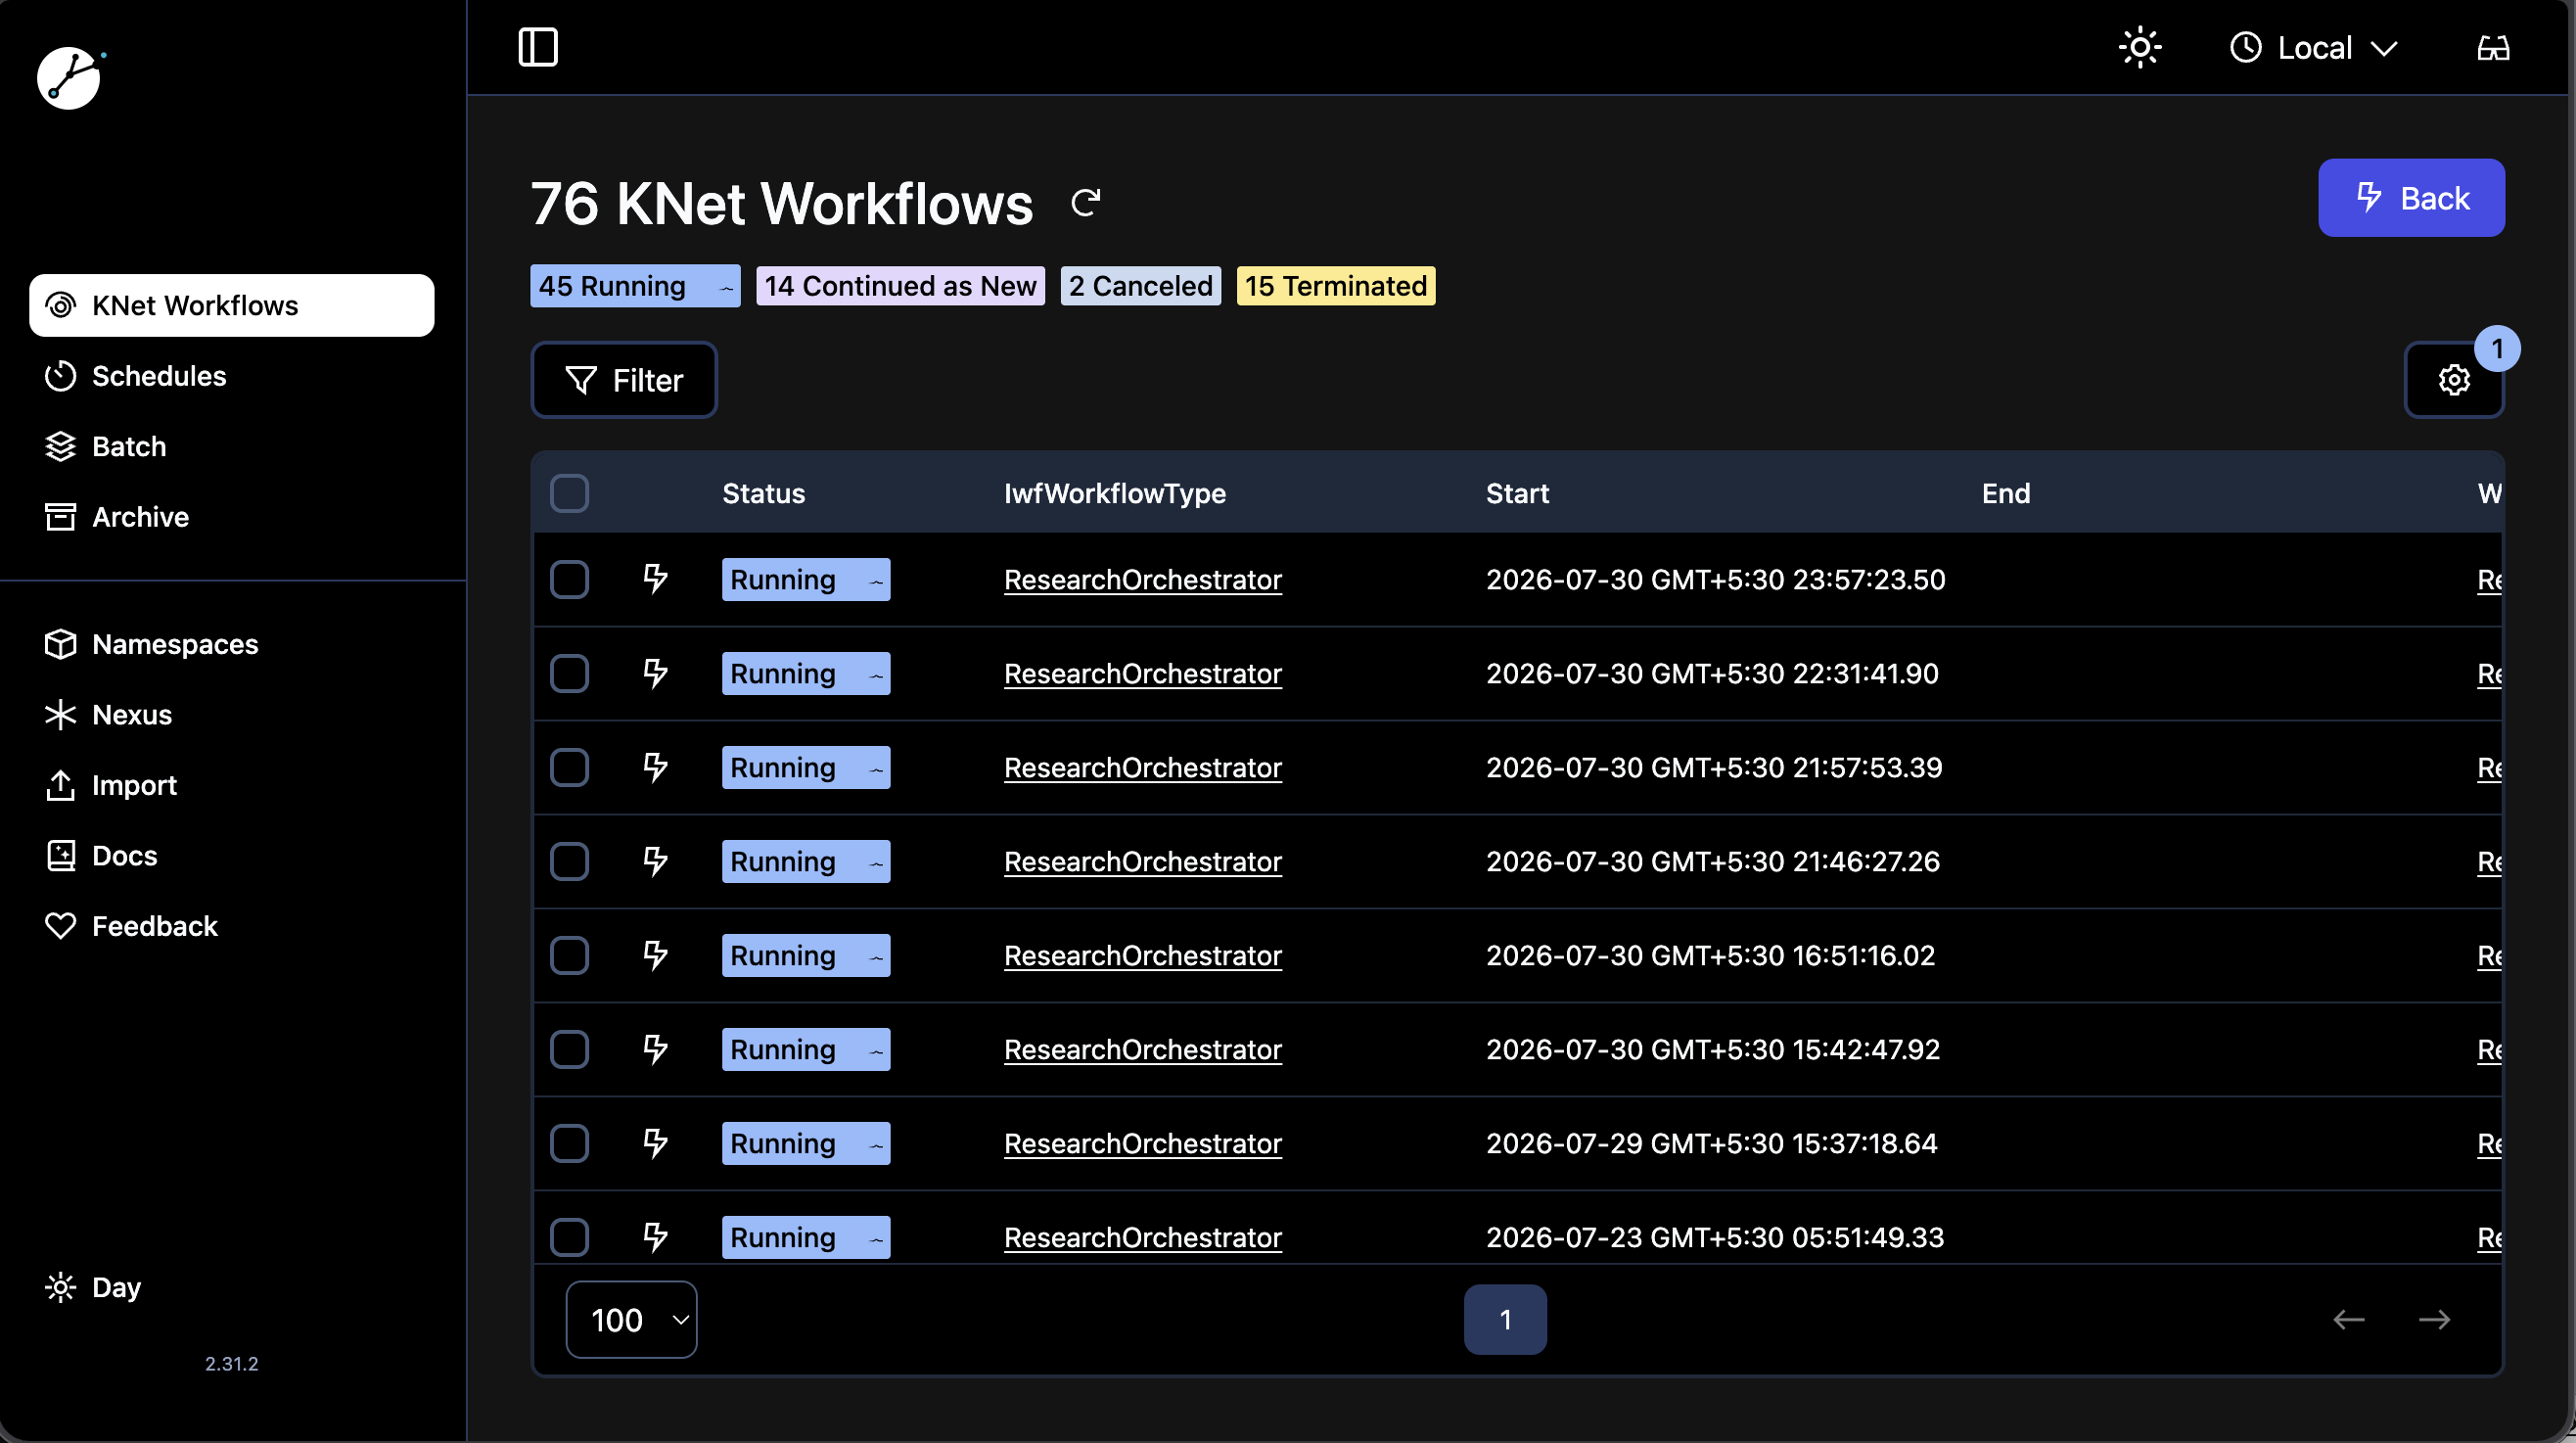Open ResearchOrchestrator link started at 16:51:16.02

tap(1143, 956)
